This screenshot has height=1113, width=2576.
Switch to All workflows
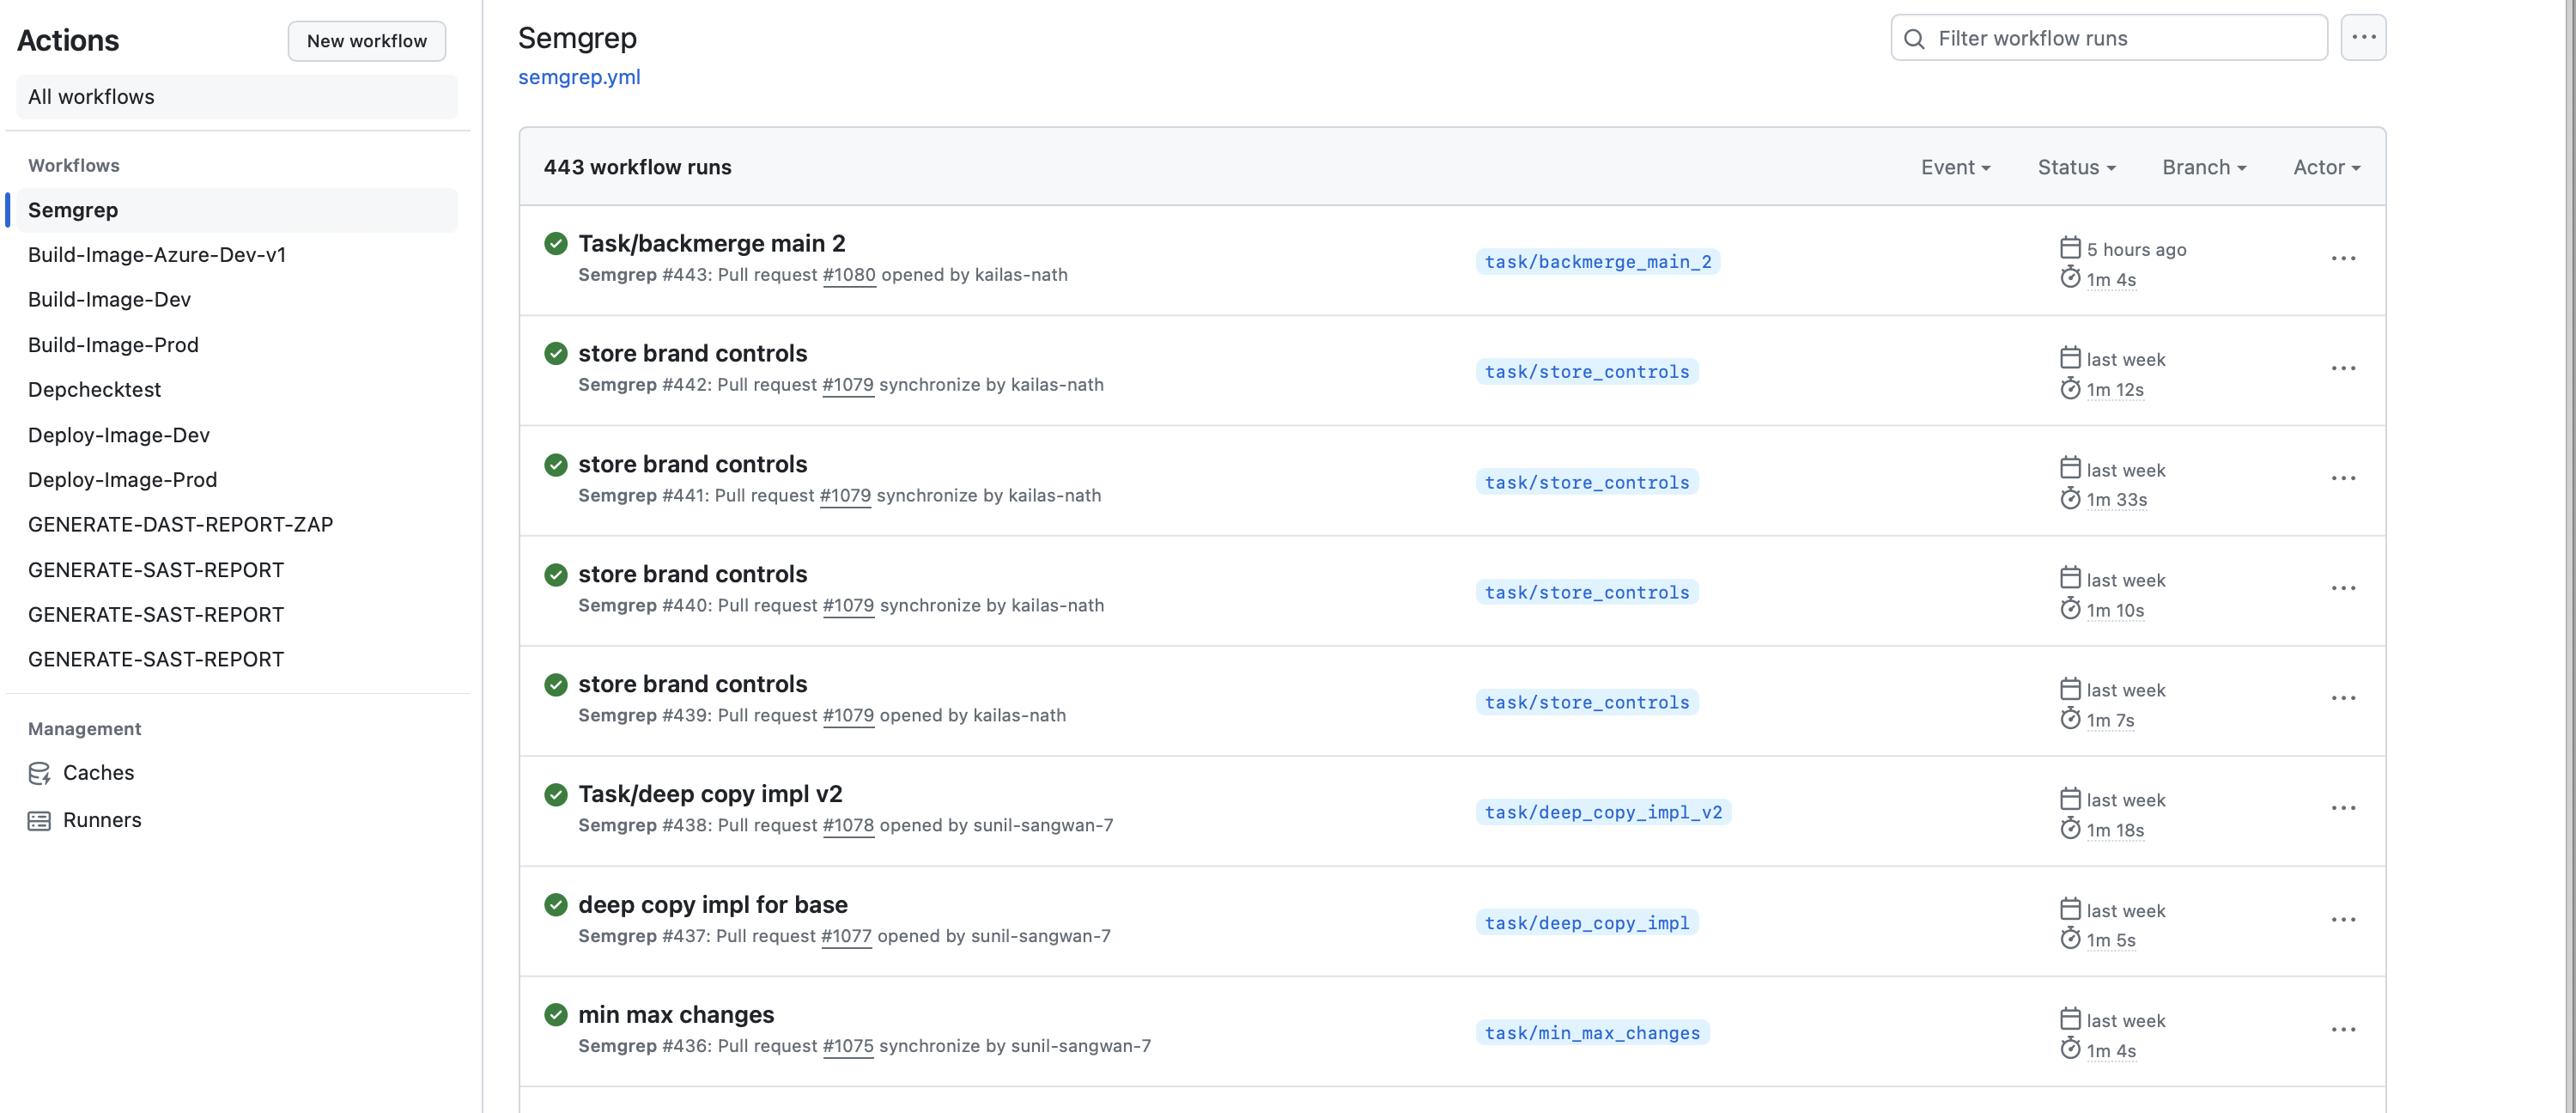91,96
